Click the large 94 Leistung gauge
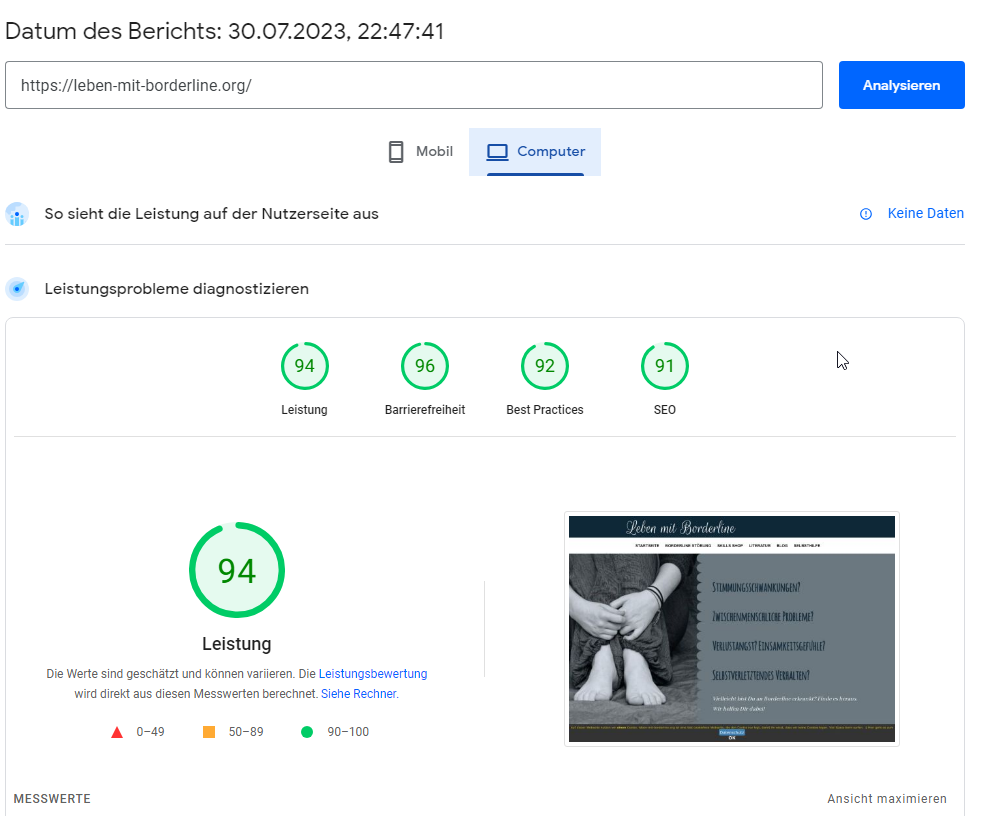This screenshot has width=981, height=816. point(237,570)
